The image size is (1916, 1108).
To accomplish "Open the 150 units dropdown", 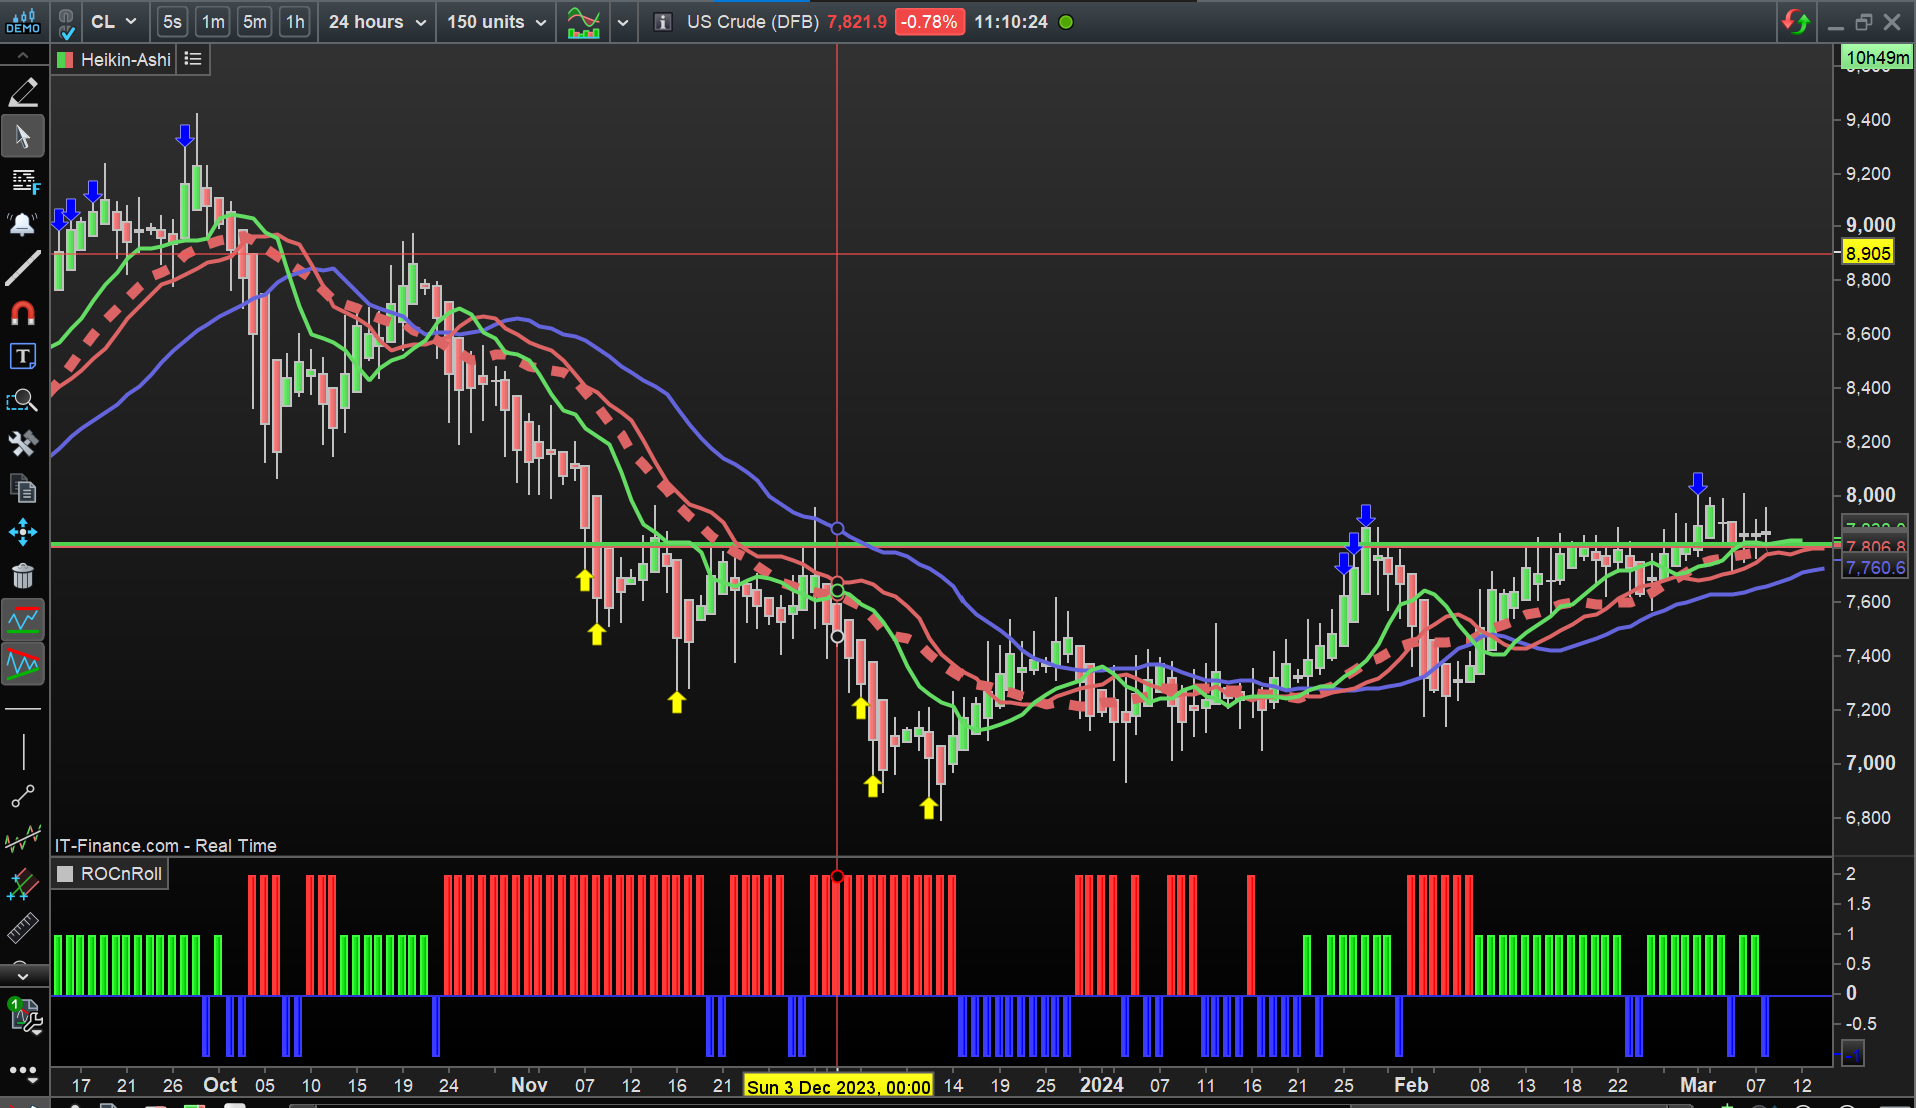I will click(496, 22).
